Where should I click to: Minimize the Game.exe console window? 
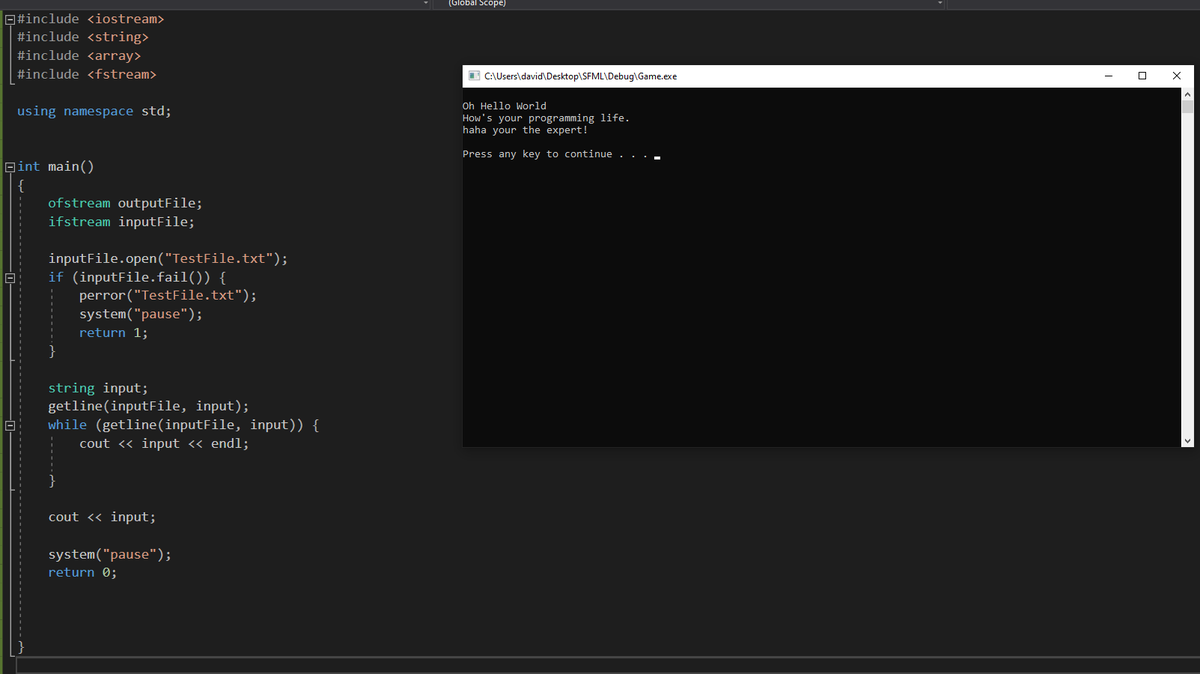coord(1108,76)
